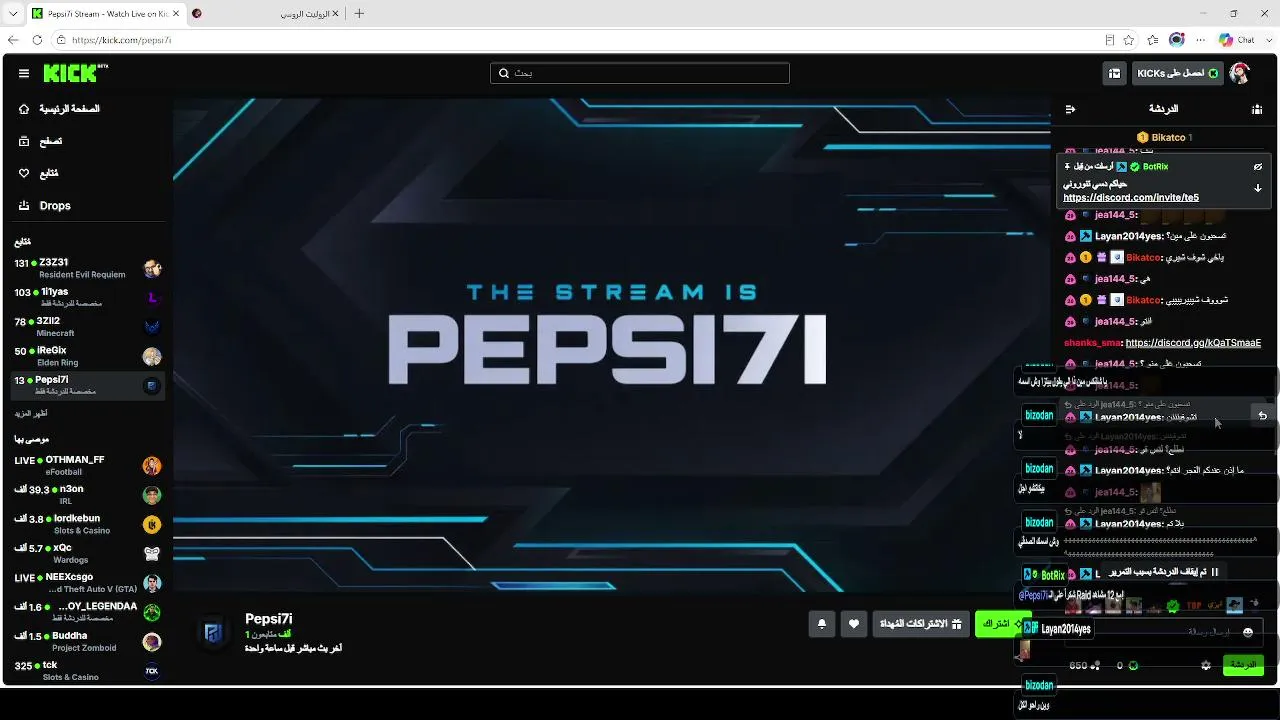Viewport: 1280px width, 720px height.
Task: Open followed channel 3ZII2
Action: (x=87, y=326)
